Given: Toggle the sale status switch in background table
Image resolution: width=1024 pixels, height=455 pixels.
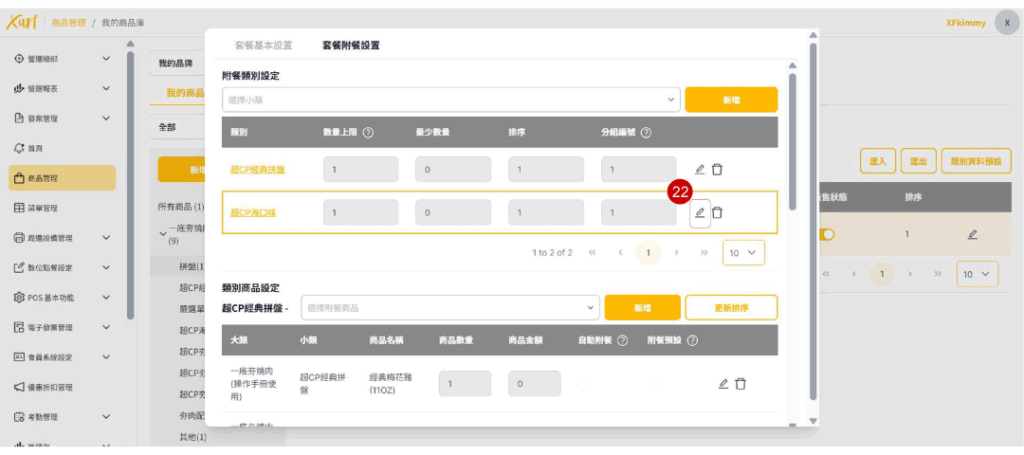Looking at the screenshot, I should click(826, 234).
